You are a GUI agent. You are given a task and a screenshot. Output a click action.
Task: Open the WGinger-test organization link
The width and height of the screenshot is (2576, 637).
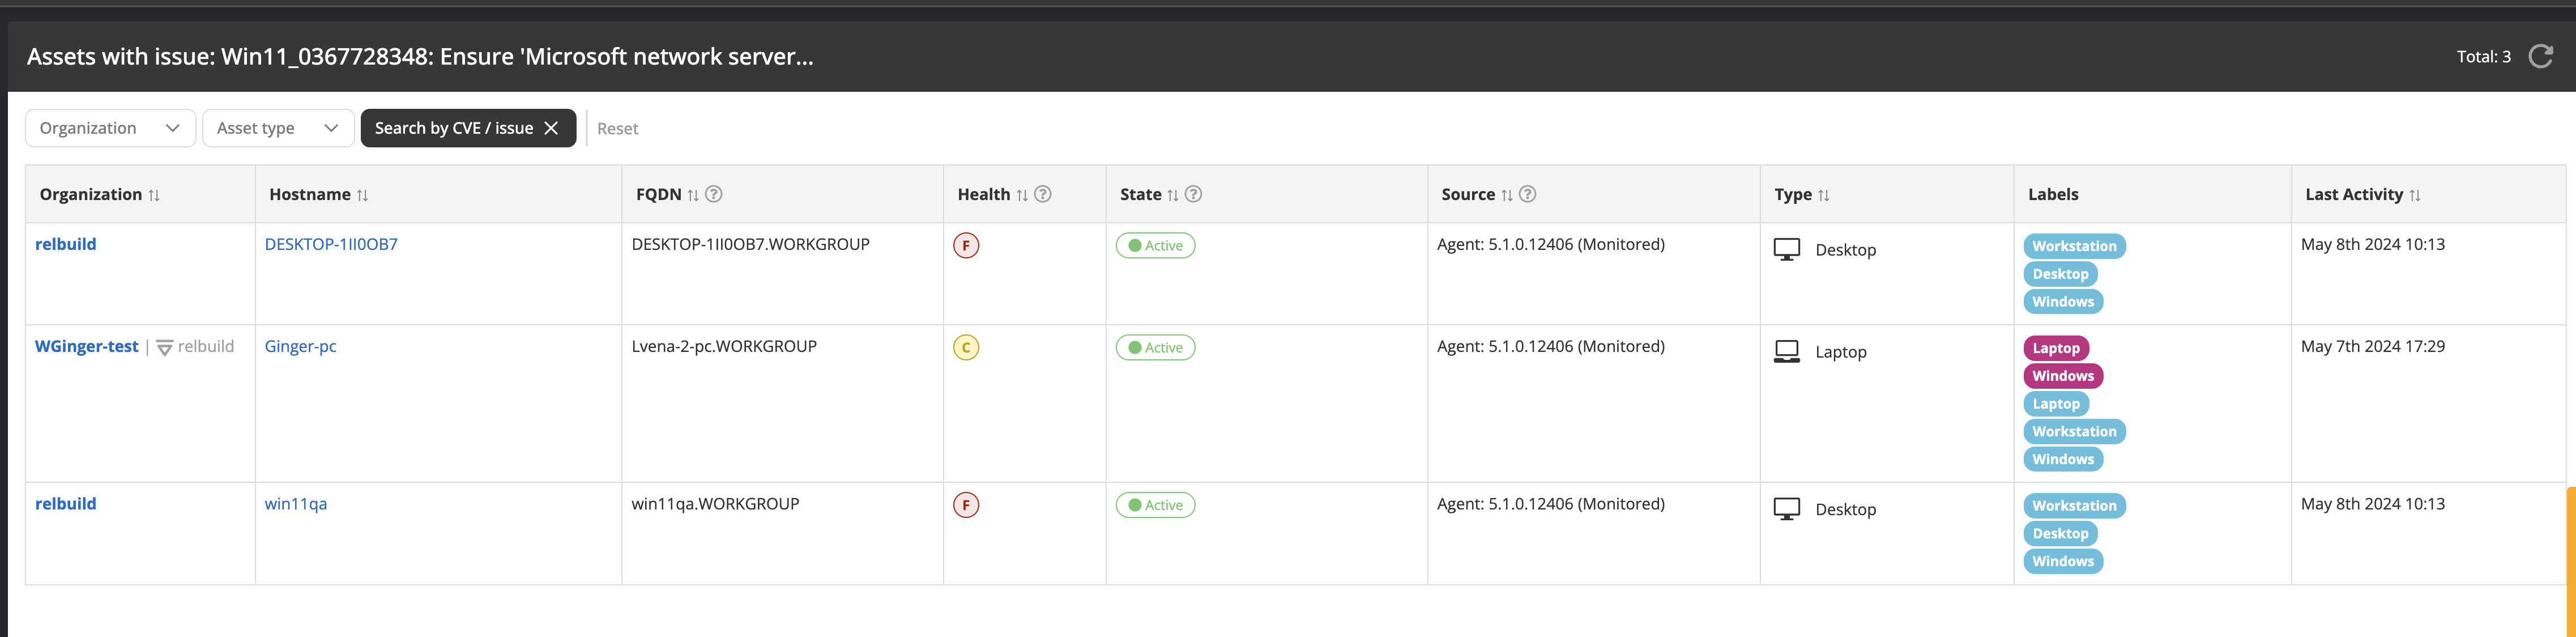tap(87, 346)
